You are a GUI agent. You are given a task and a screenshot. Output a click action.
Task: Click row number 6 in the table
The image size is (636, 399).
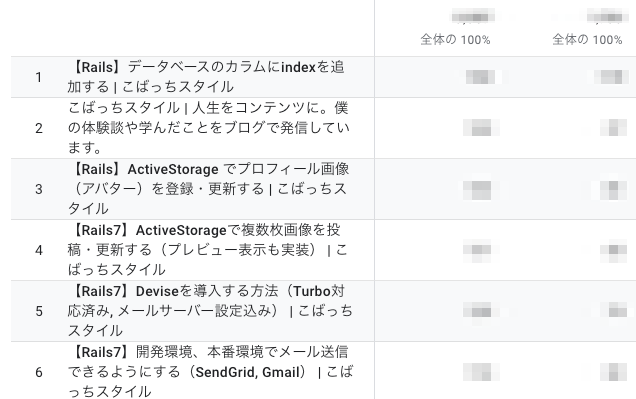[x=39, y=372]
